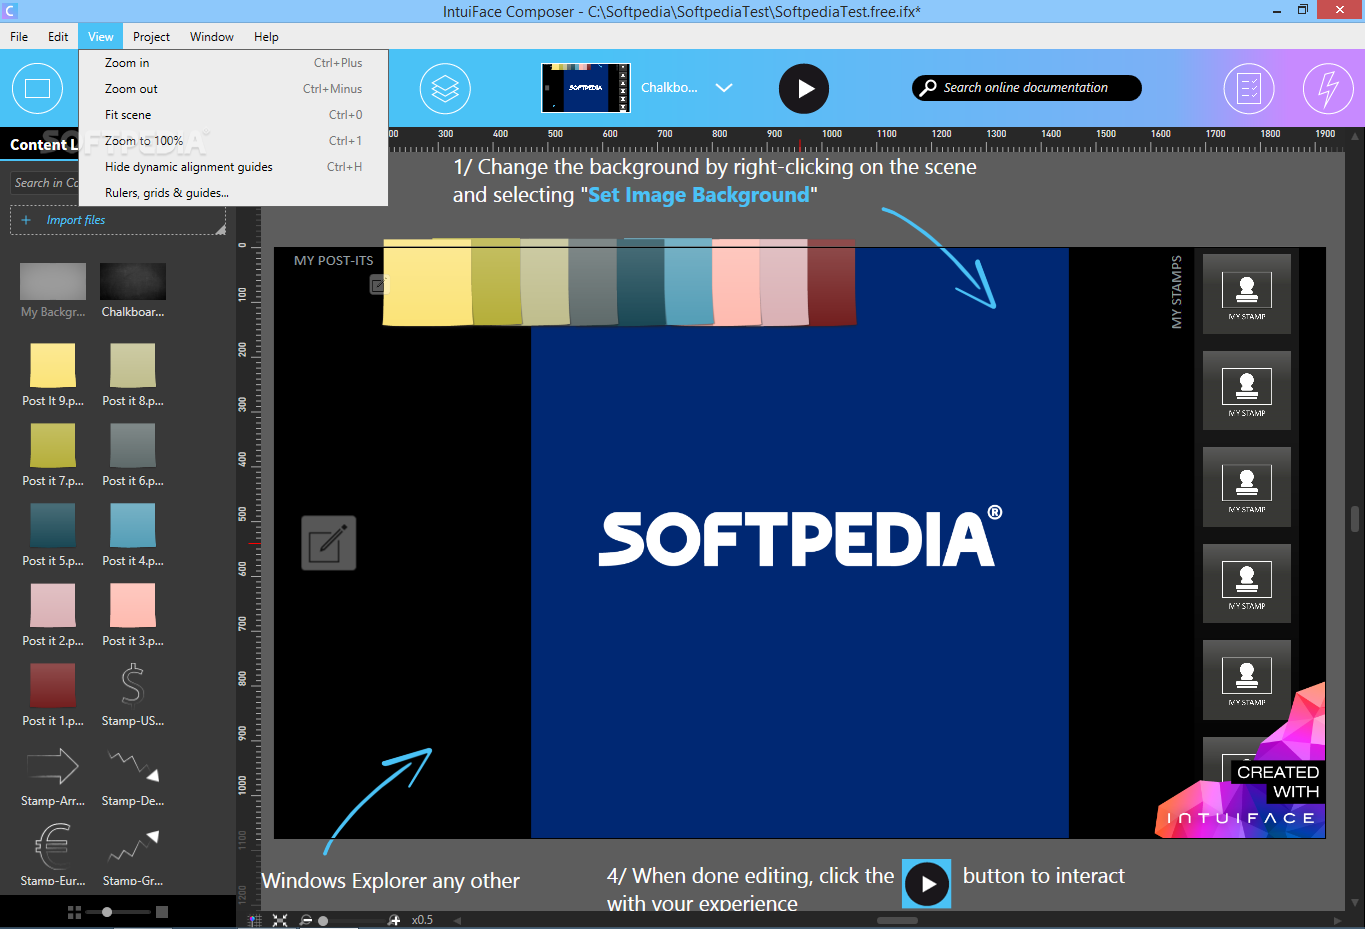The width and height of the screenshot is (1365, 929).
Task: Open the checklist icon in top right
Action: [x=1249, y=88]
